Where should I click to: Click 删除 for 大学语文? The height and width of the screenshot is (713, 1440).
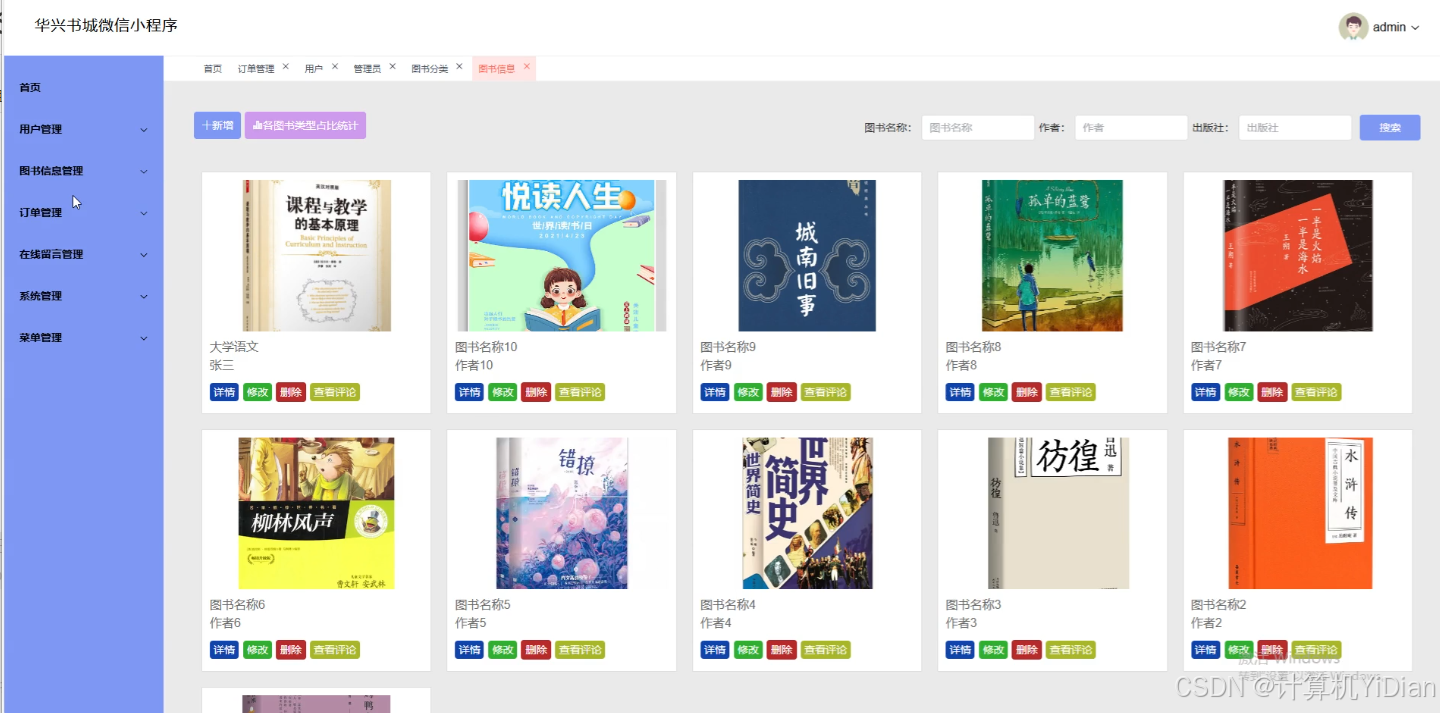[x=291, y=392]
